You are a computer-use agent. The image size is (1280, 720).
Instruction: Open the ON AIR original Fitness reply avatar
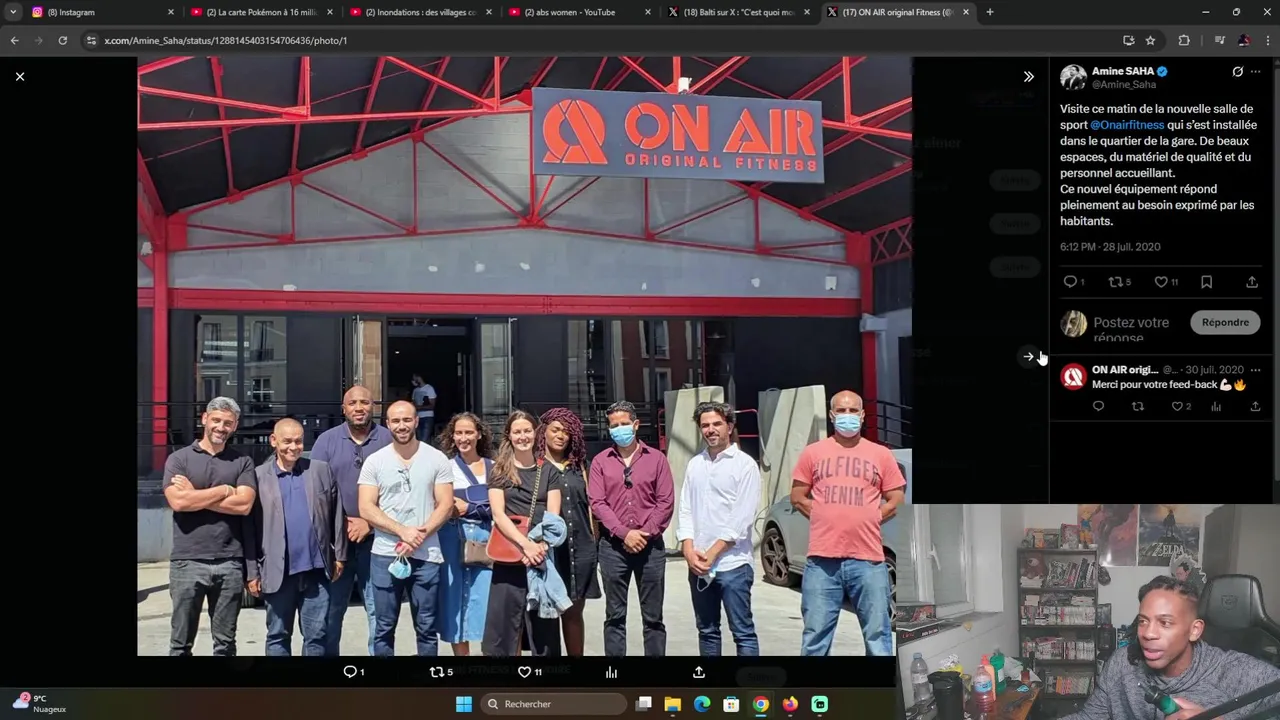click(x=1073, y=376)
